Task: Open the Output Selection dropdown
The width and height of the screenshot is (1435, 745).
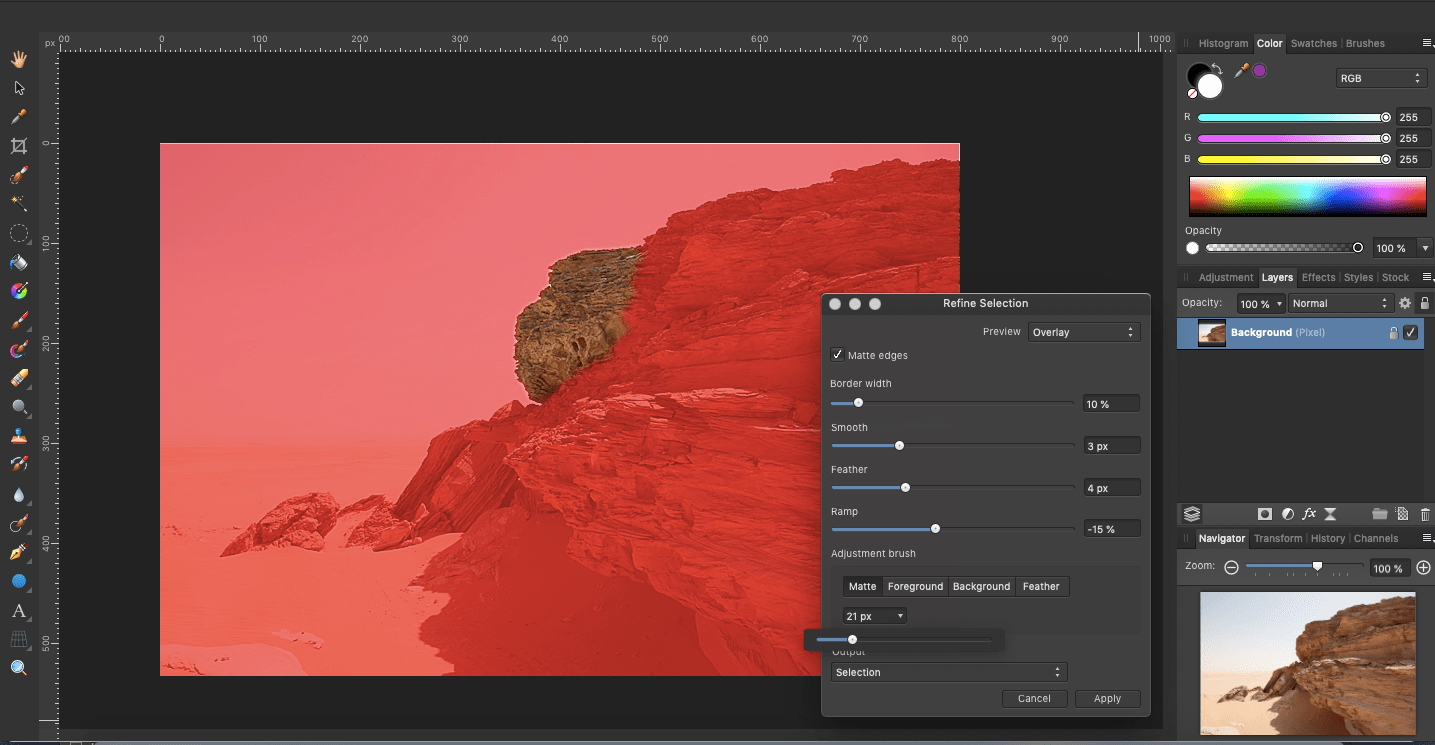Action: (x=948, y=672)
